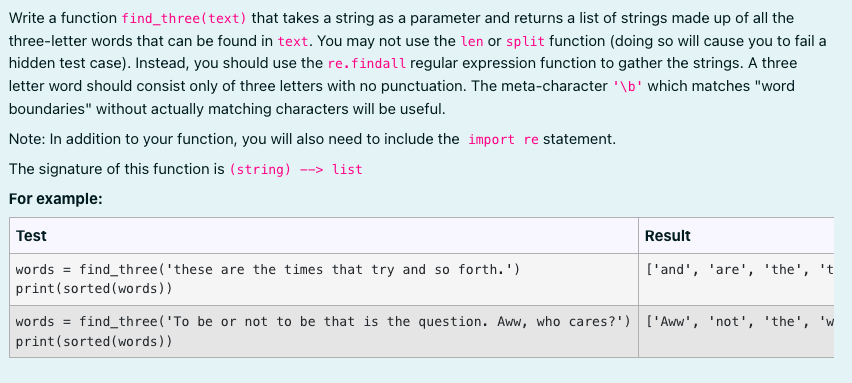This screenshot has width=852, height=383.
Task: Click print(sorted(words)) in the second test row
Action: tap(94, 341)
